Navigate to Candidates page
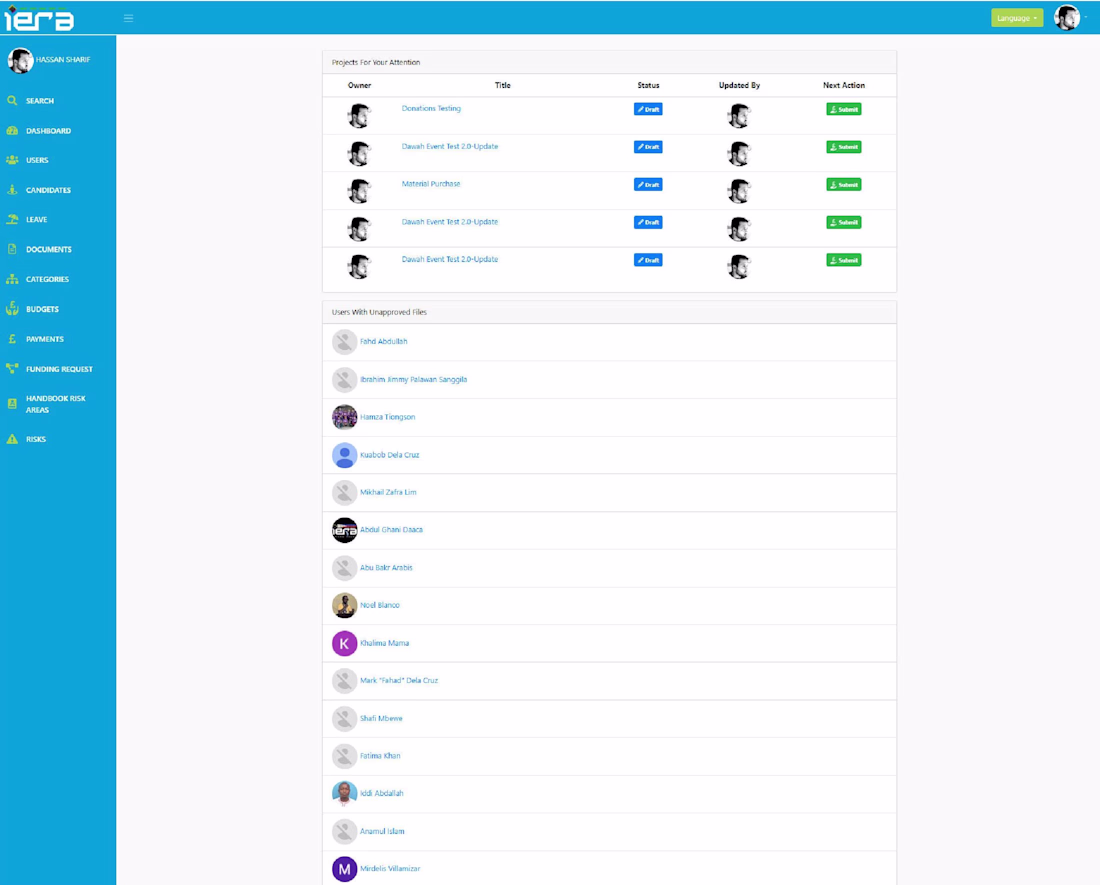This screenshot has width=1100, height=885. click(x=48, y=190)
